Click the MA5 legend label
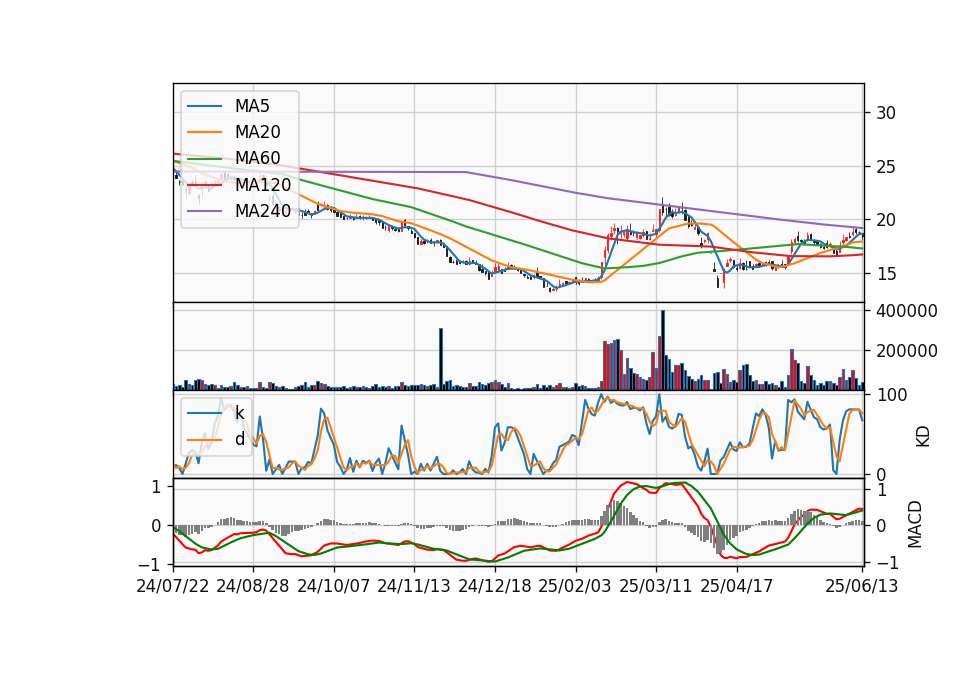This screenshot has width=960, height=690. coord(252,106)
